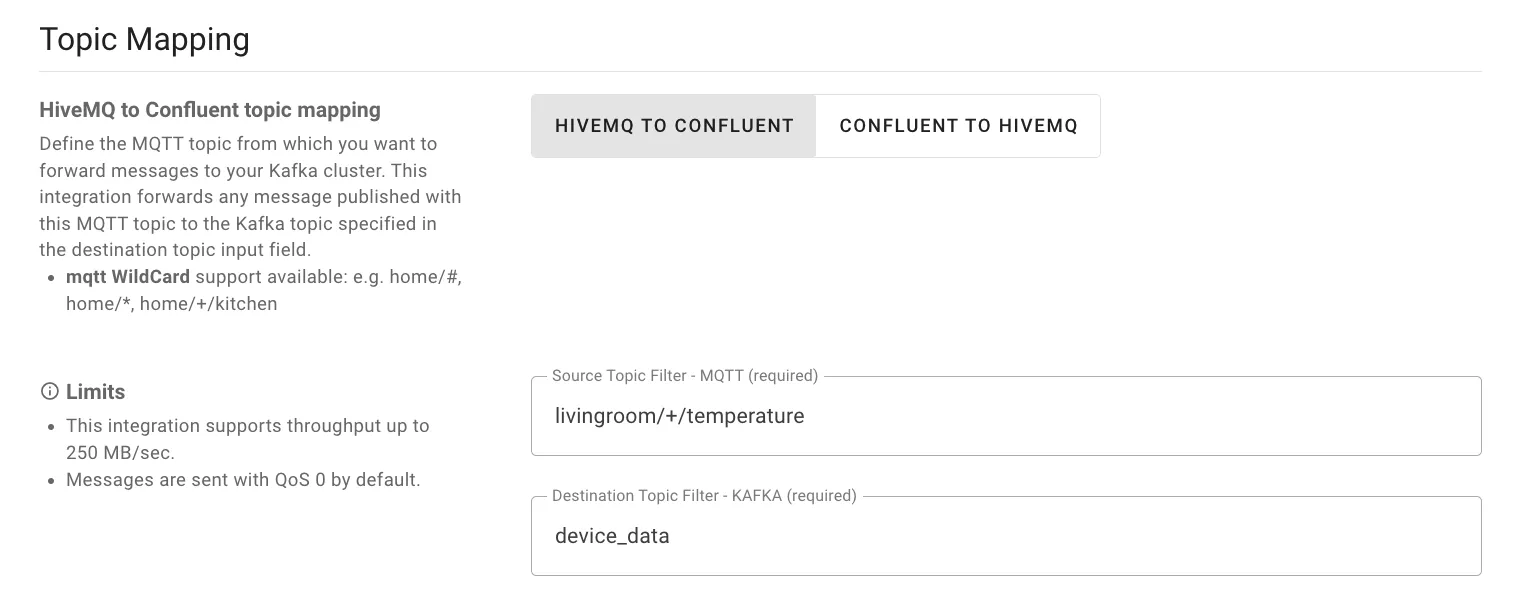
Task: Click the HiveMQ to Confluent topic mapping subheading
Action: (210, 109)
